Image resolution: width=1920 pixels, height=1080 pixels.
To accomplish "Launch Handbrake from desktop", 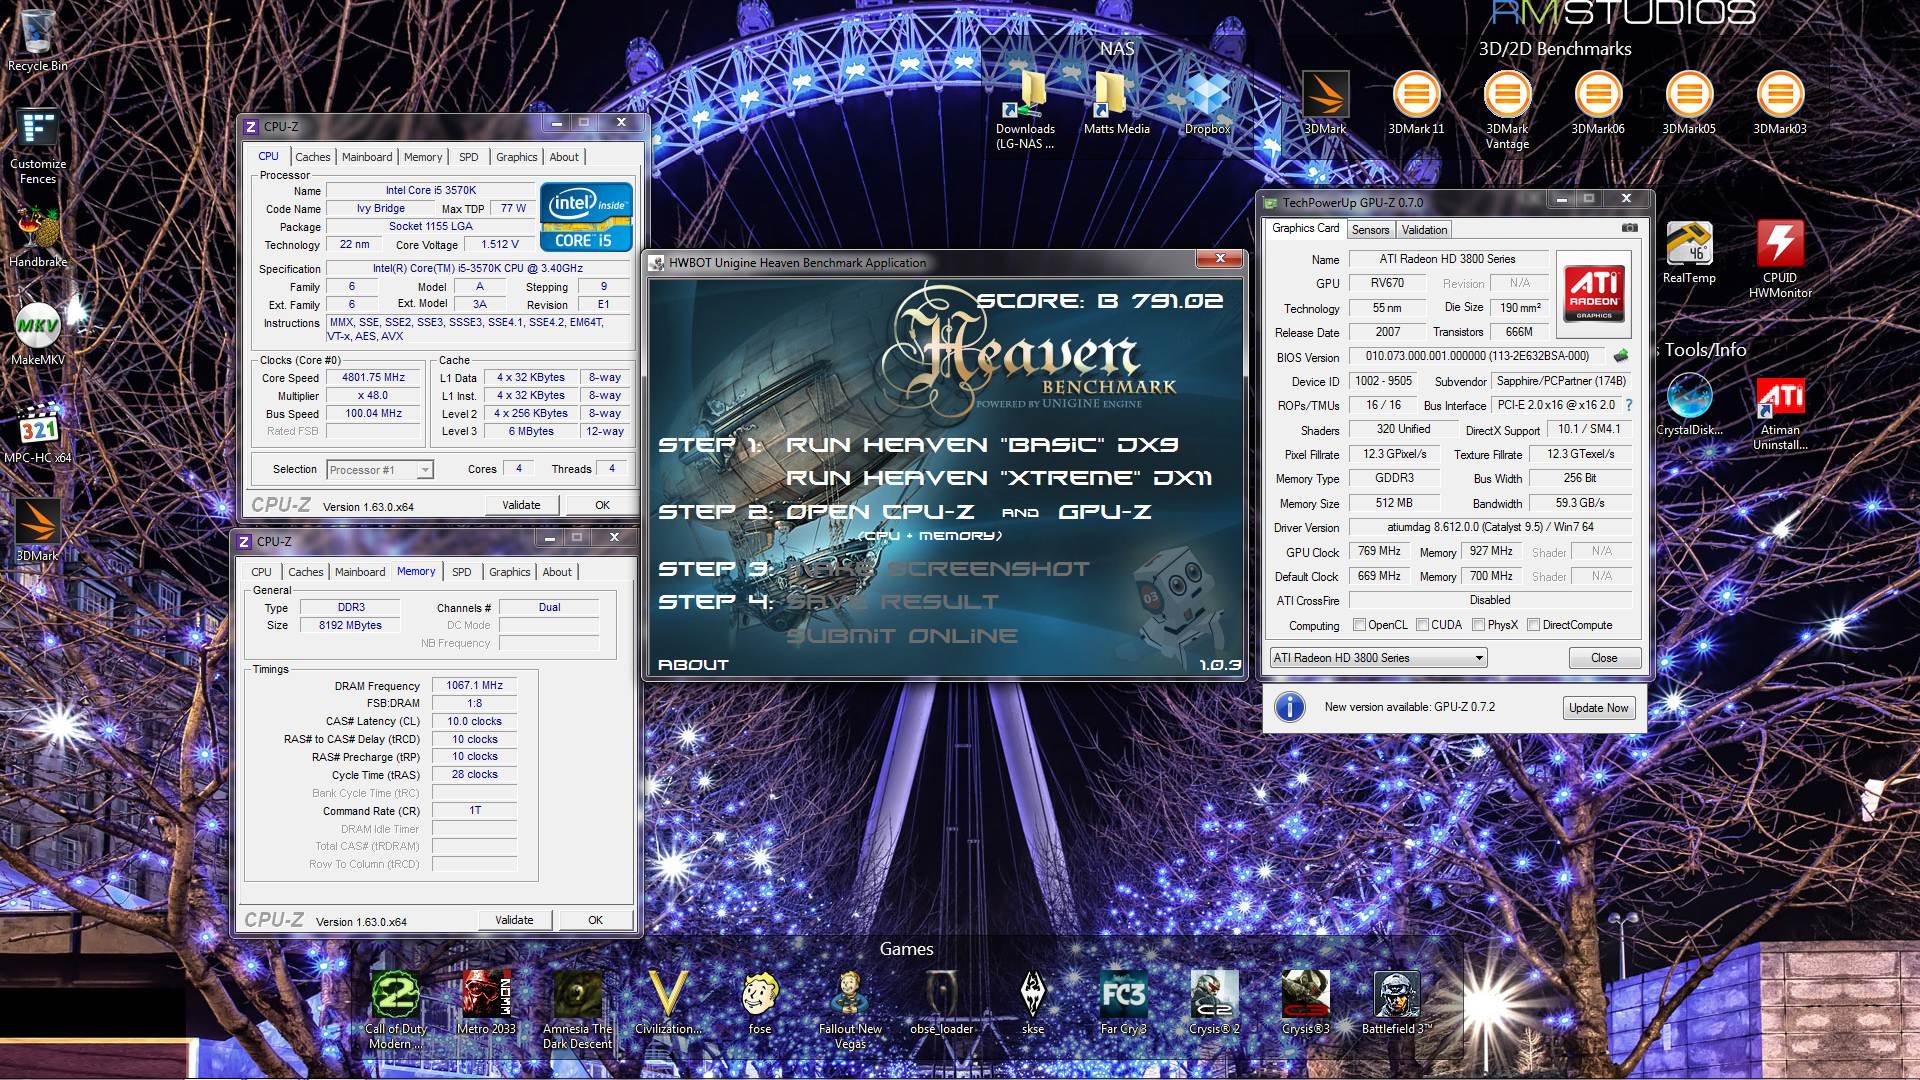I will (38, 238).
